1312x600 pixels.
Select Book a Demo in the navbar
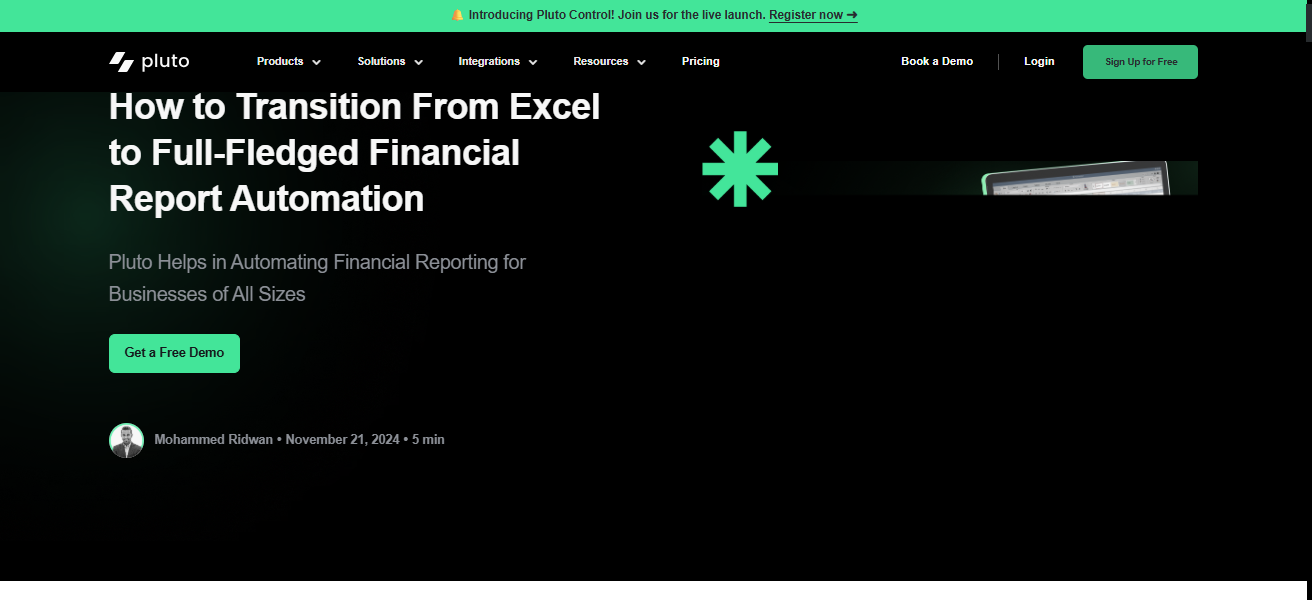tap(936, 62)
